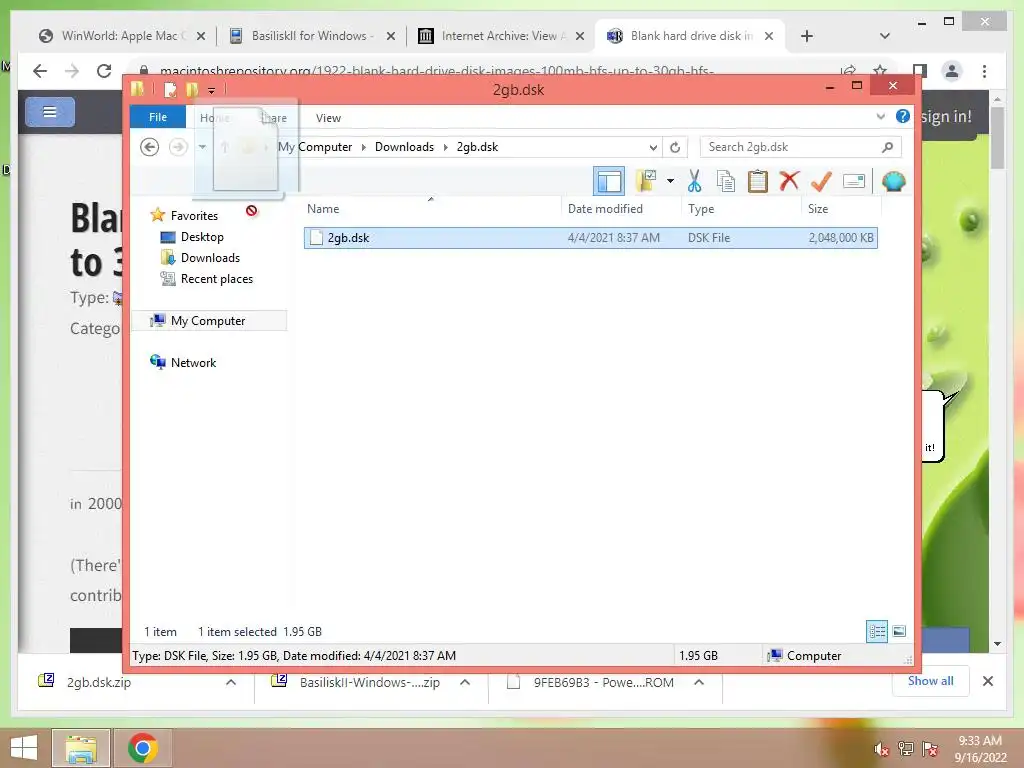This screenshot has height=768, width=1024.
Task: Select the 2gb.dsk file row
Action: click(590, 238)
